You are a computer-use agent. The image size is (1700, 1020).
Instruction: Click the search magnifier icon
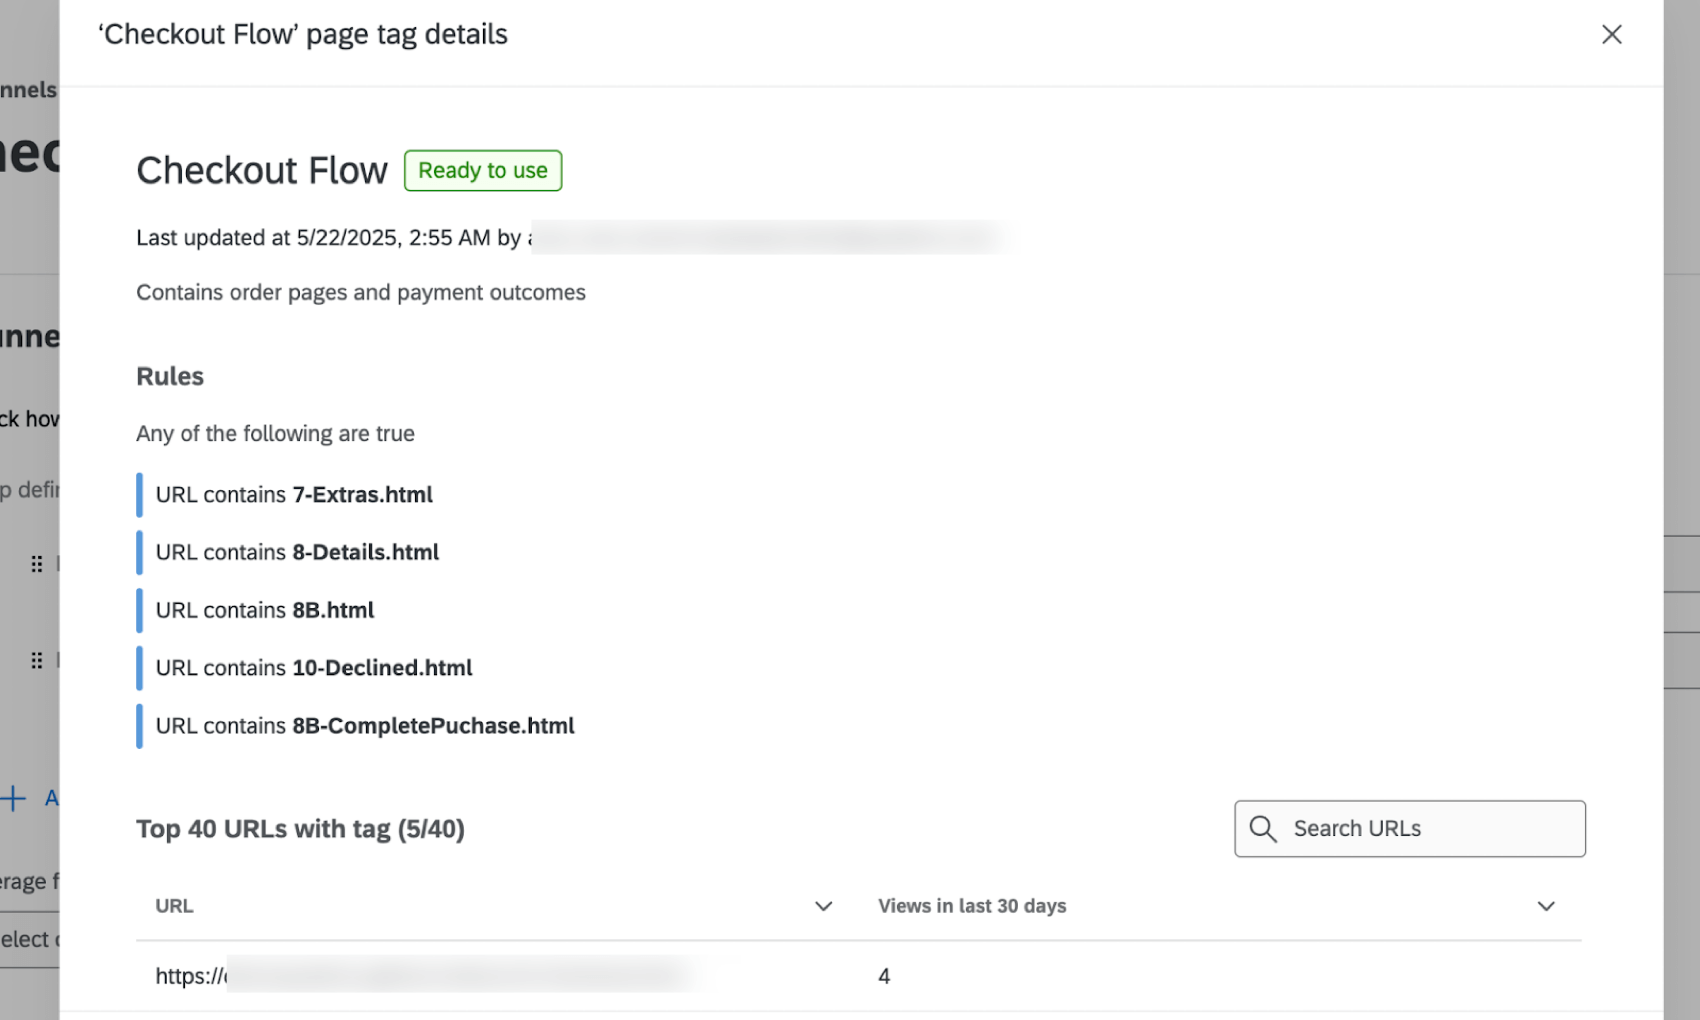(x=1262, y=829)
